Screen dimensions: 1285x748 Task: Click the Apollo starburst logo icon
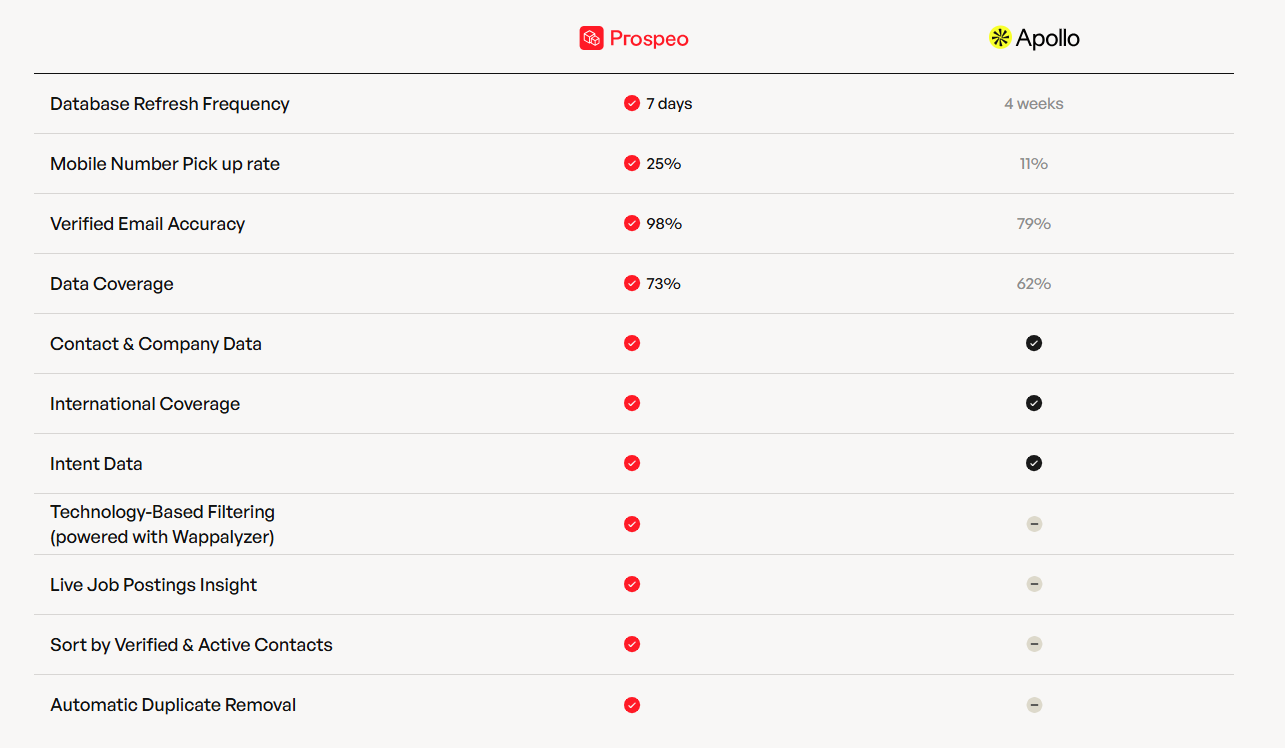click(1000, 38)
